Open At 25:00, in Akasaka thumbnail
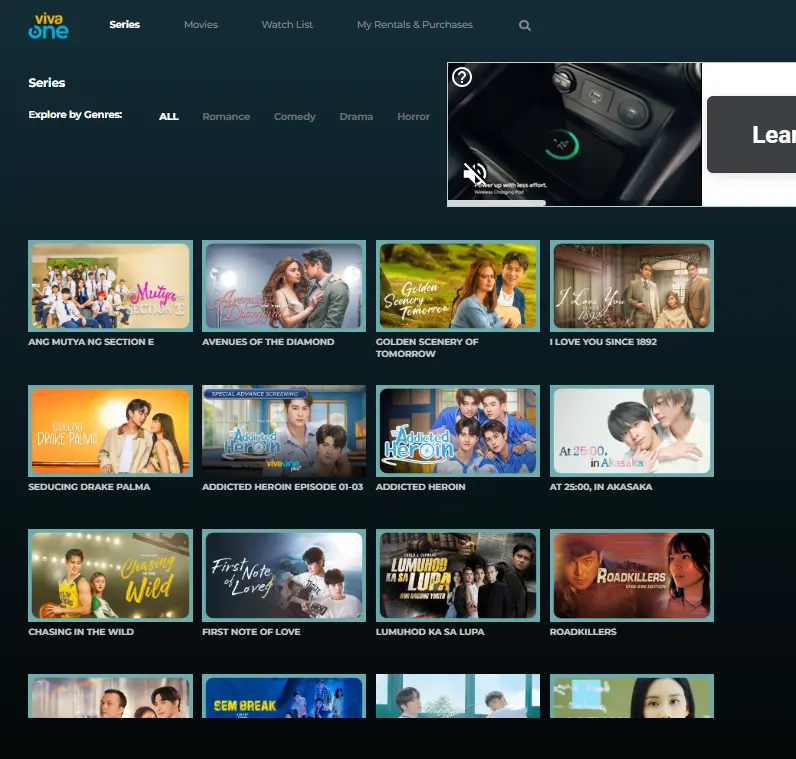Image resolution: width=796 pixels, height=759 pixels. click(632, 431)
